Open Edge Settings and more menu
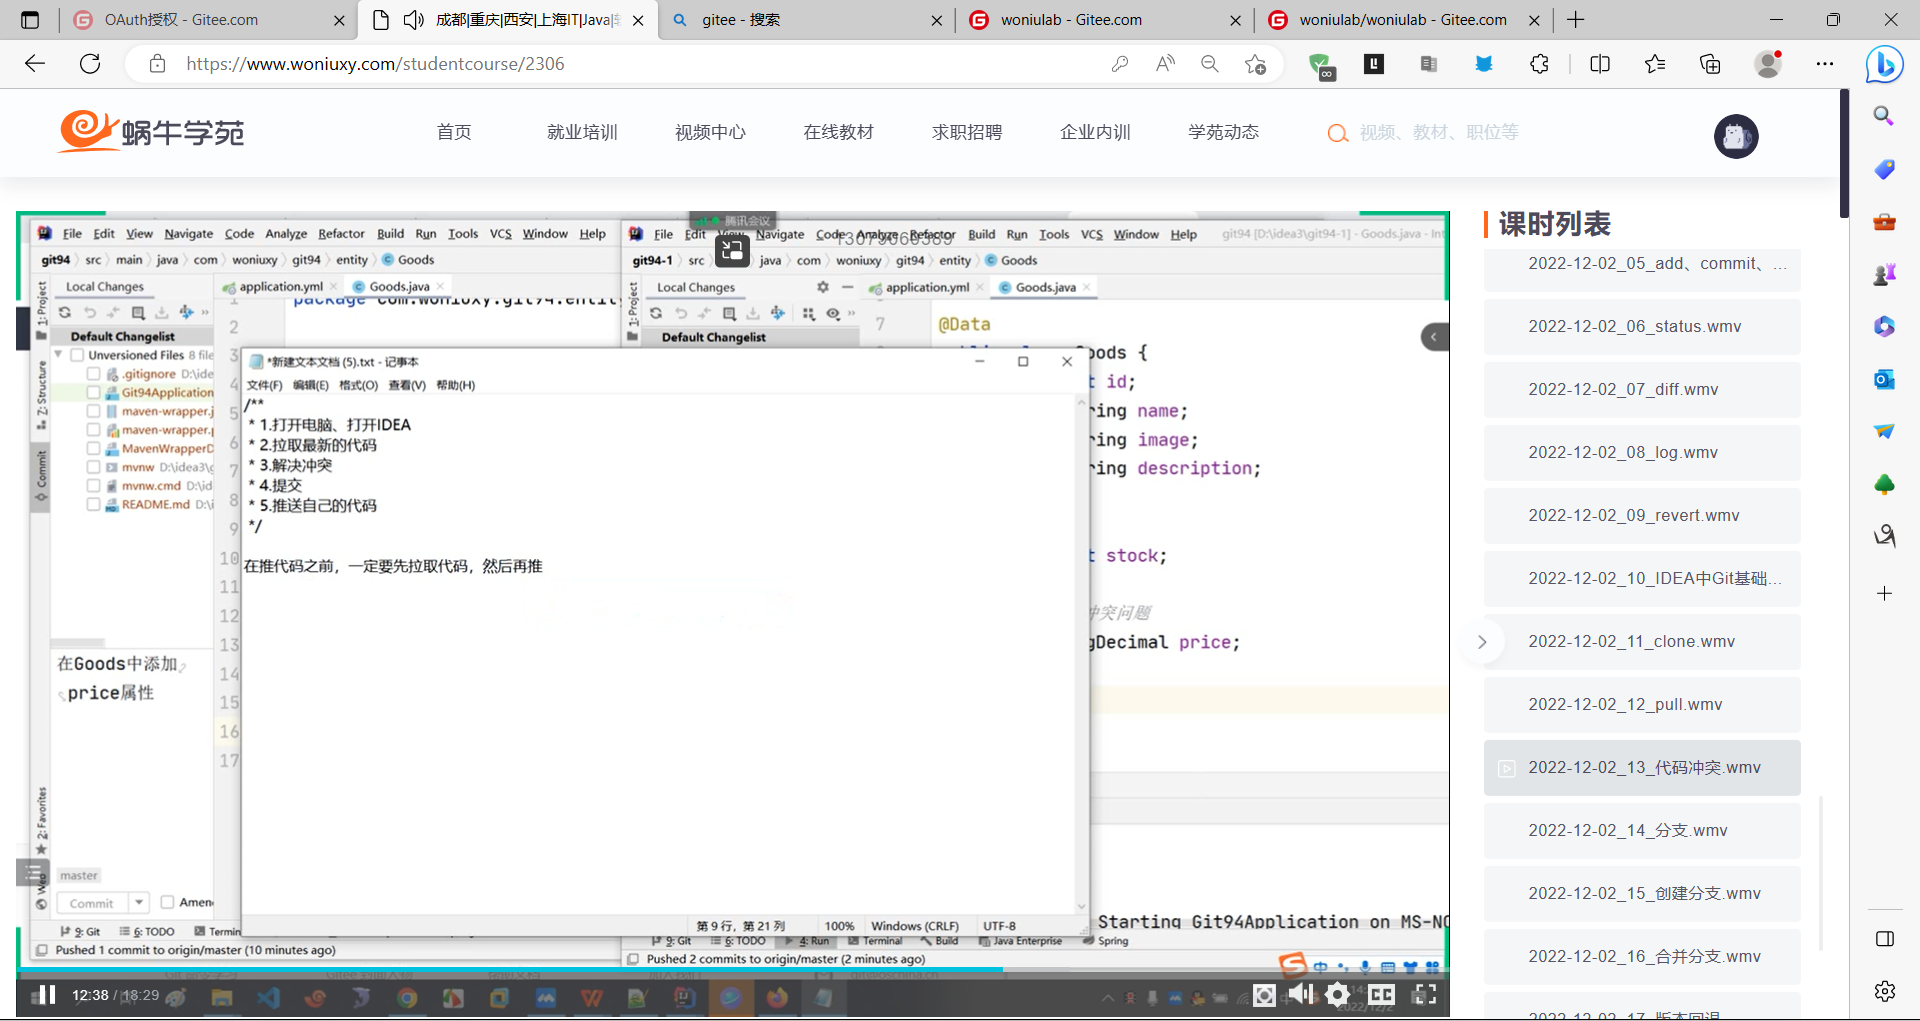 tap(1825, 64)
